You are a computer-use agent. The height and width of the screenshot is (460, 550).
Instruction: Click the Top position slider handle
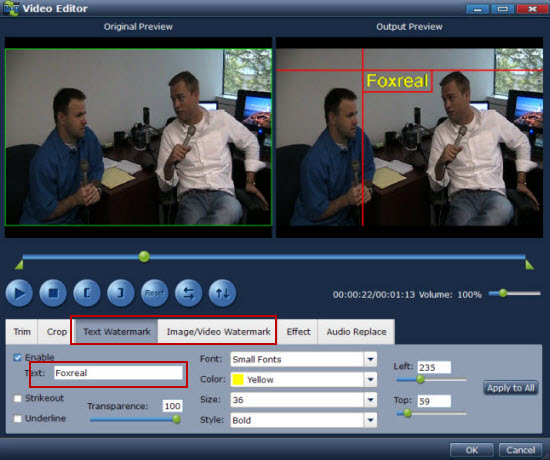coord(407,413)
